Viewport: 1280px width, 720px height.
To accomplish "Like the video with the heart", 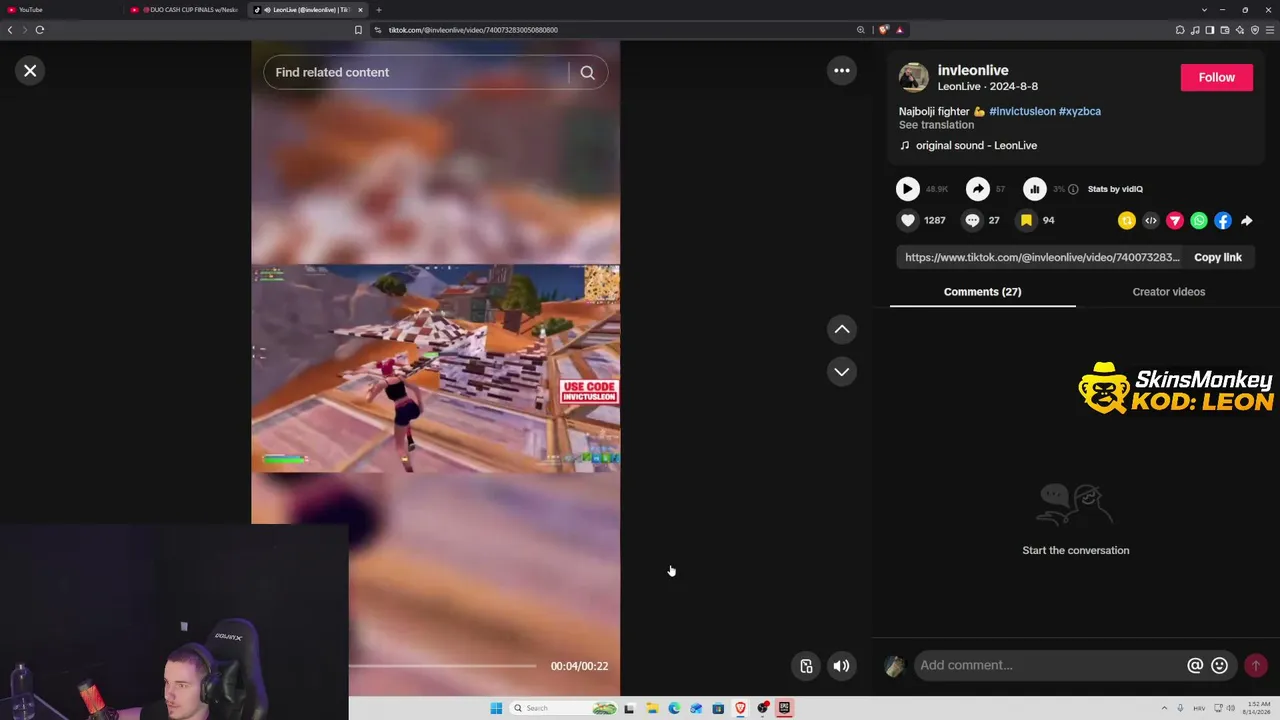I will (x=908, y=220).
